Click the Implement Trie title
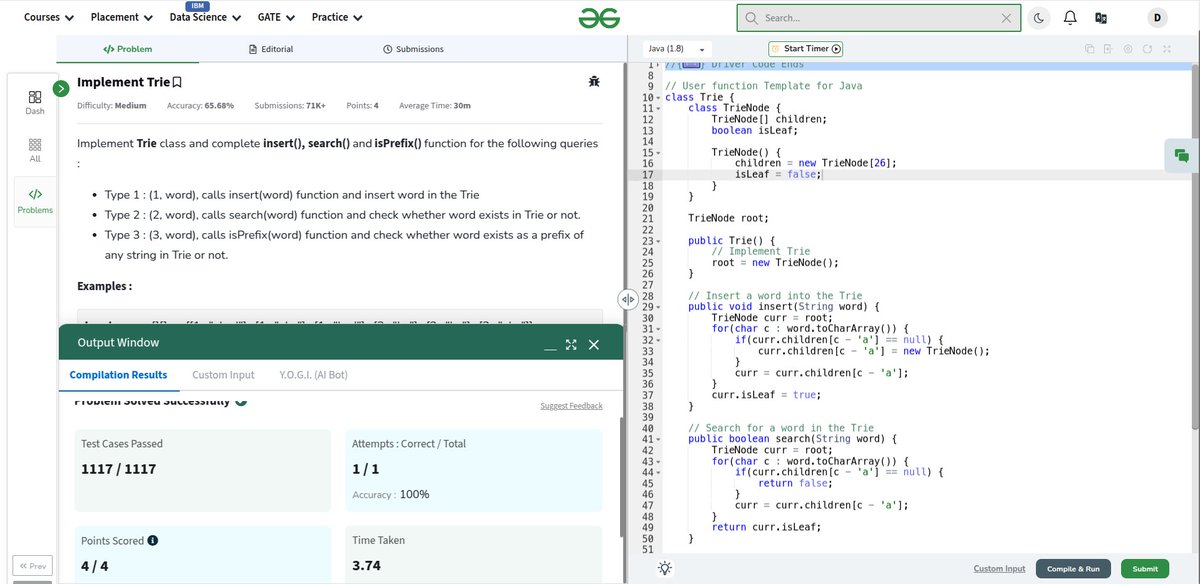The image size is (1200, 584). 123,83
